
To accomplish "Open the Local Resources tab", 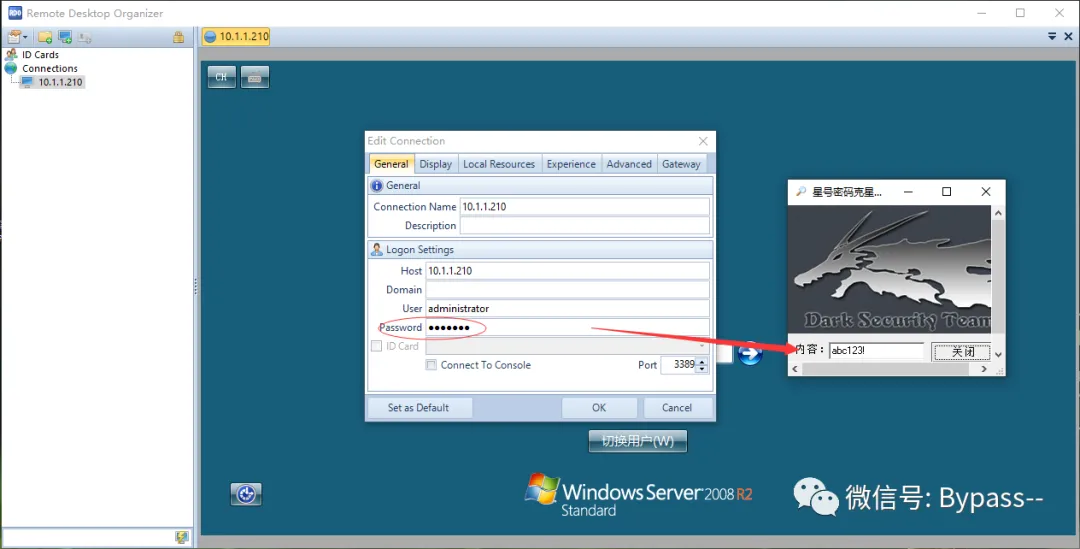I will point(499,164).
